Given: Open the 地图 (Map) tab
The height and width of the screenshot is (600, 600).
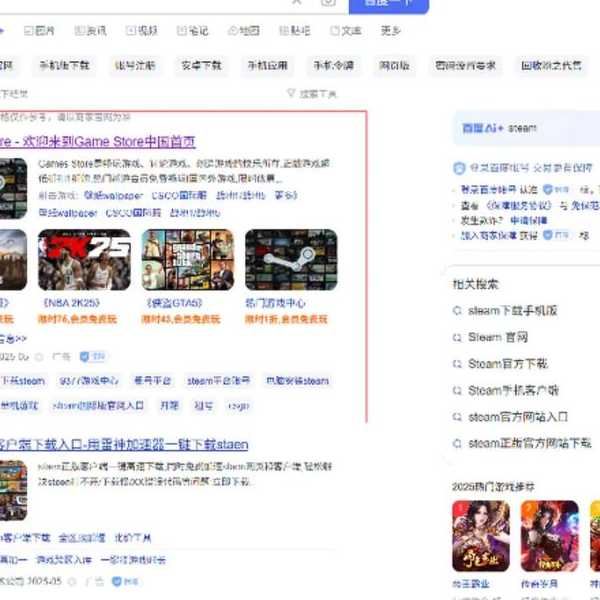Looking at the screenshot, I should tap(246, 31).
